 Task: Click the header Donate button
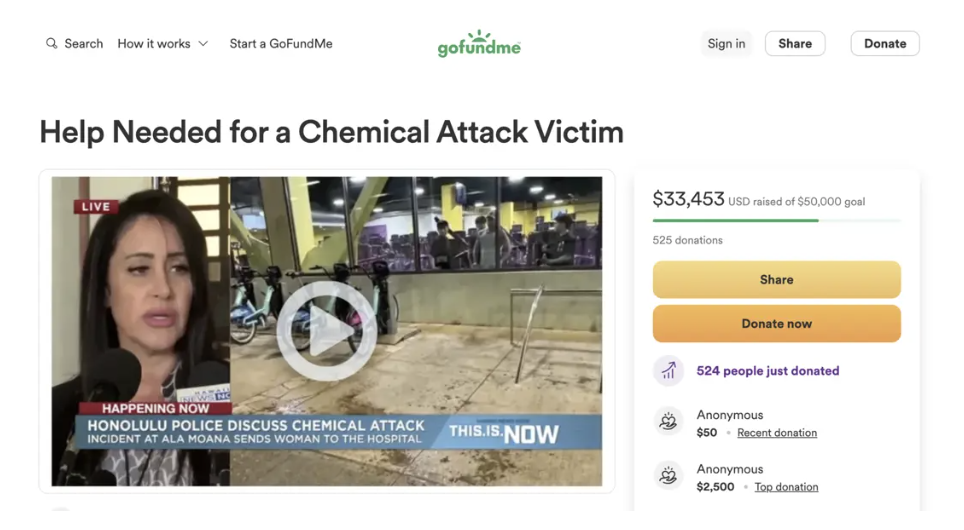[885, 44]
